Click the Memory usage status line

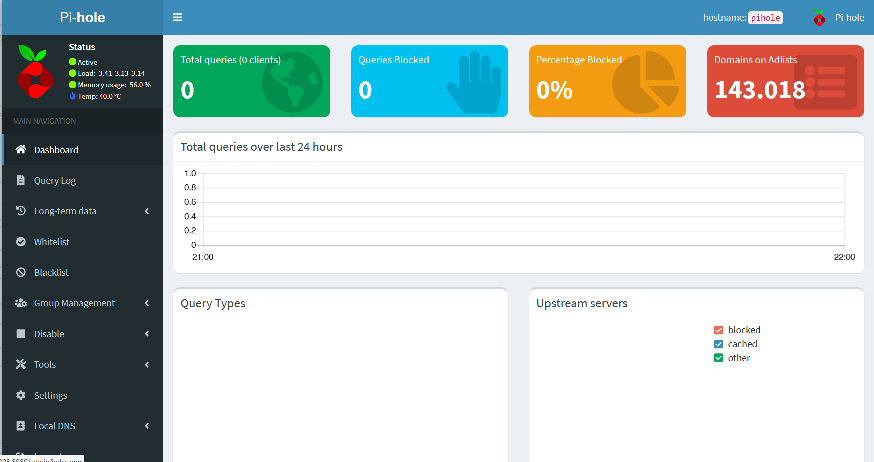click(110, 85)
